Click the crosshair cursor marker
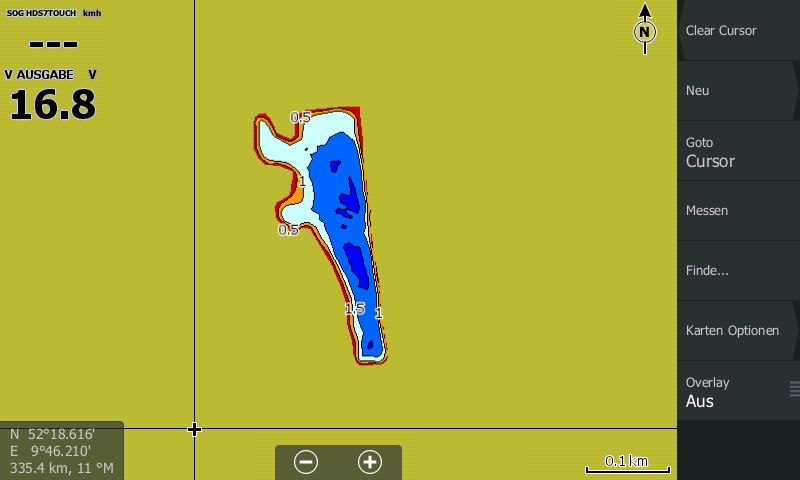This screenshot has height=480, width=800. [194, 429]
